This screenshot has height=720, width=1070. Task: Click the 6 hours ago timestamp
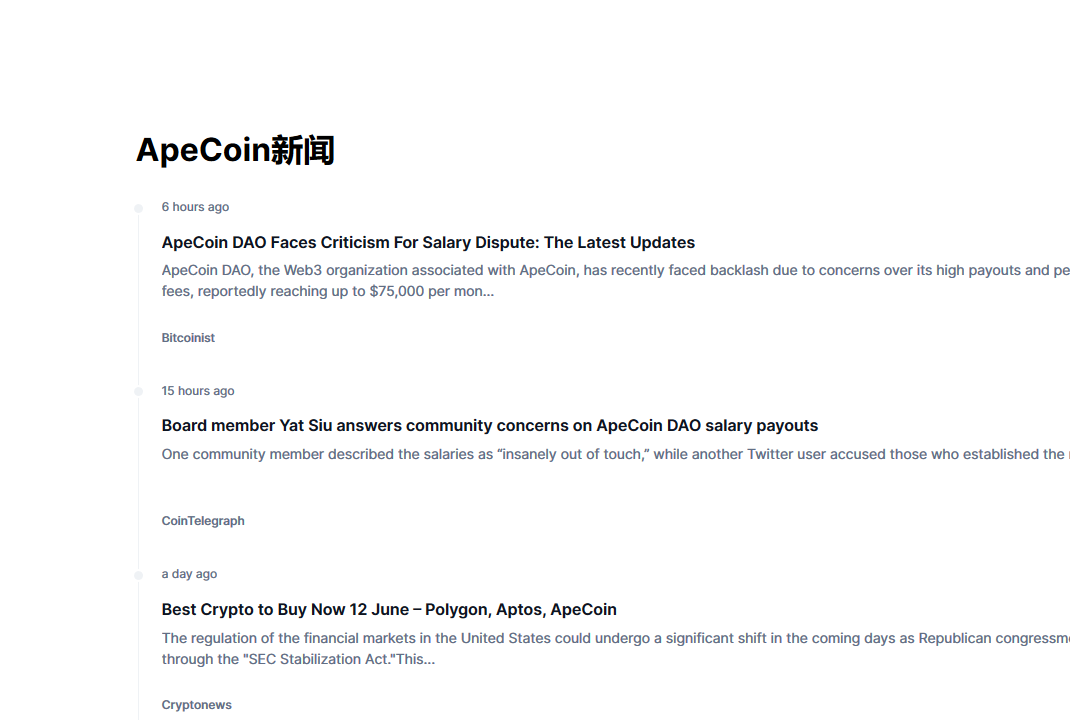[x=195, y=207]
